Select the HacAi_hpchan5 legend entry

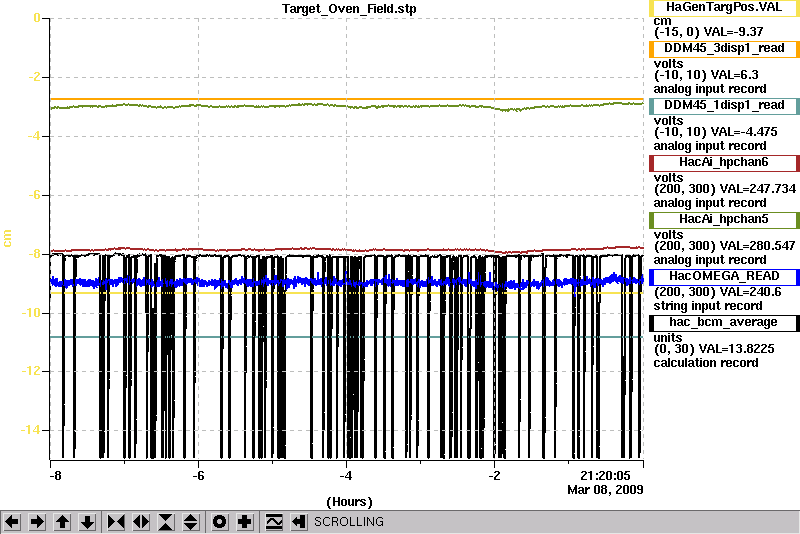[x=724, y=220]
